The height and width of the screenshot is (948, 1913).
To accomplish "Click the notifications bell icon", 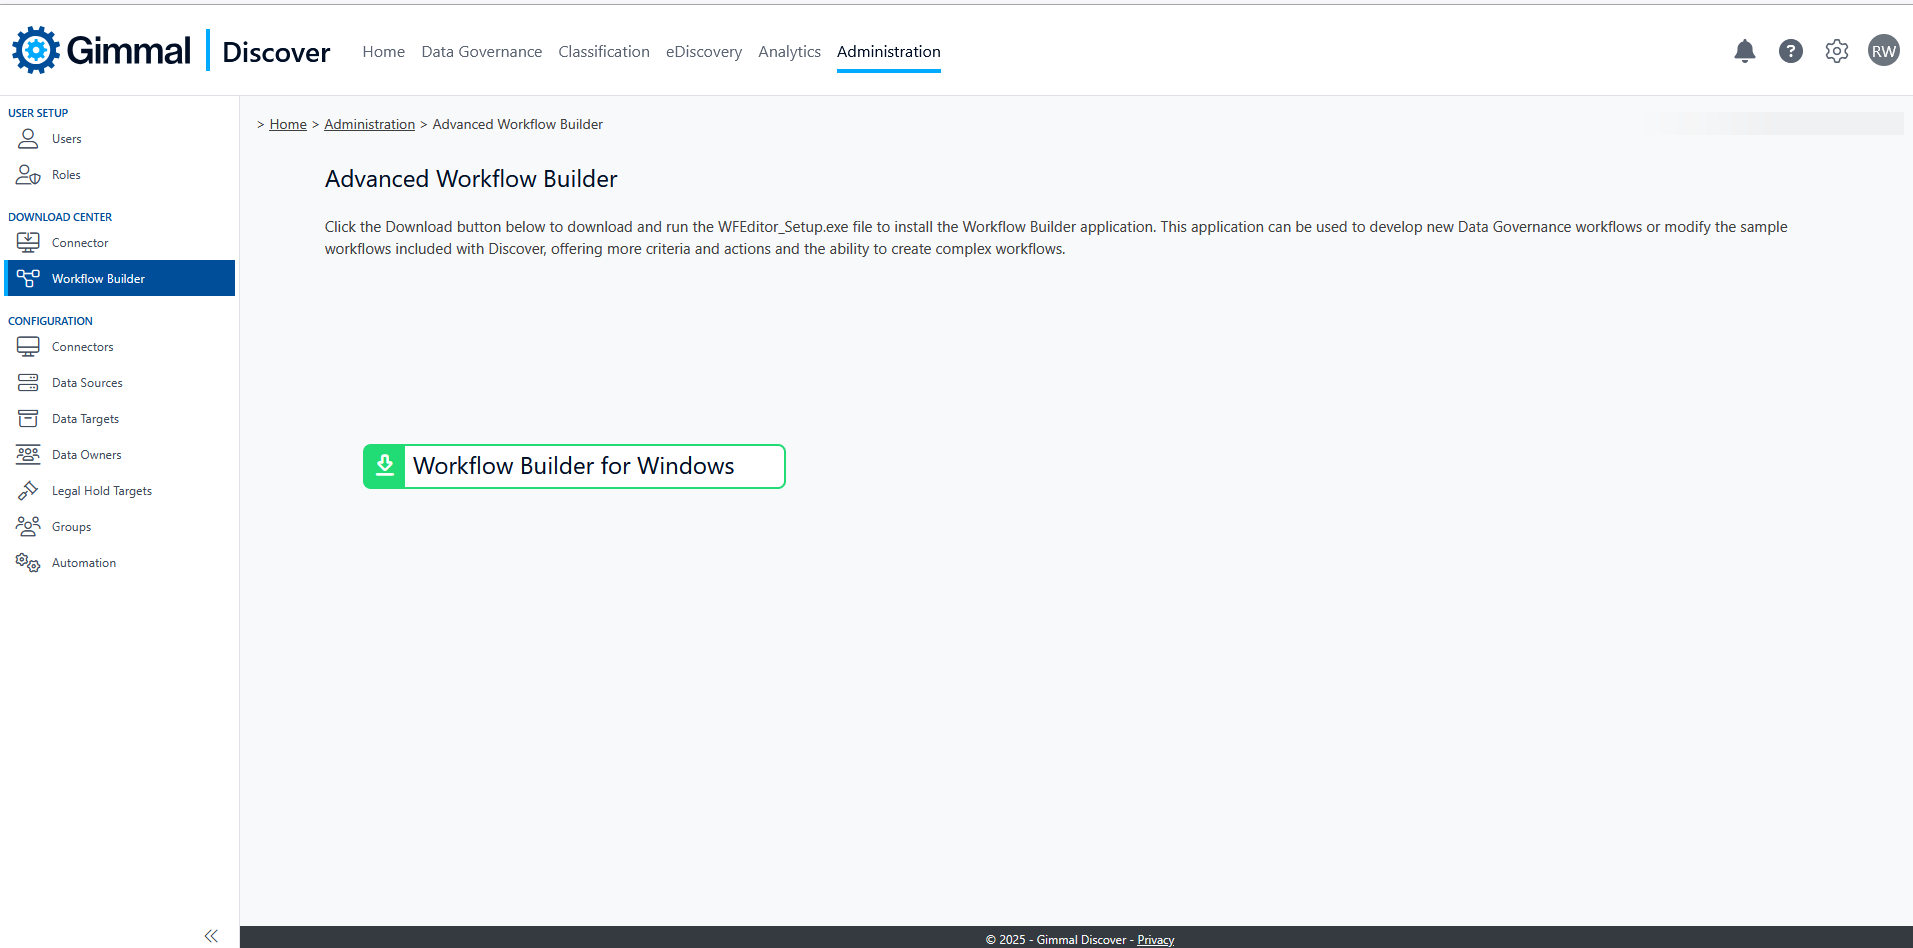I will coord(1744,51).
